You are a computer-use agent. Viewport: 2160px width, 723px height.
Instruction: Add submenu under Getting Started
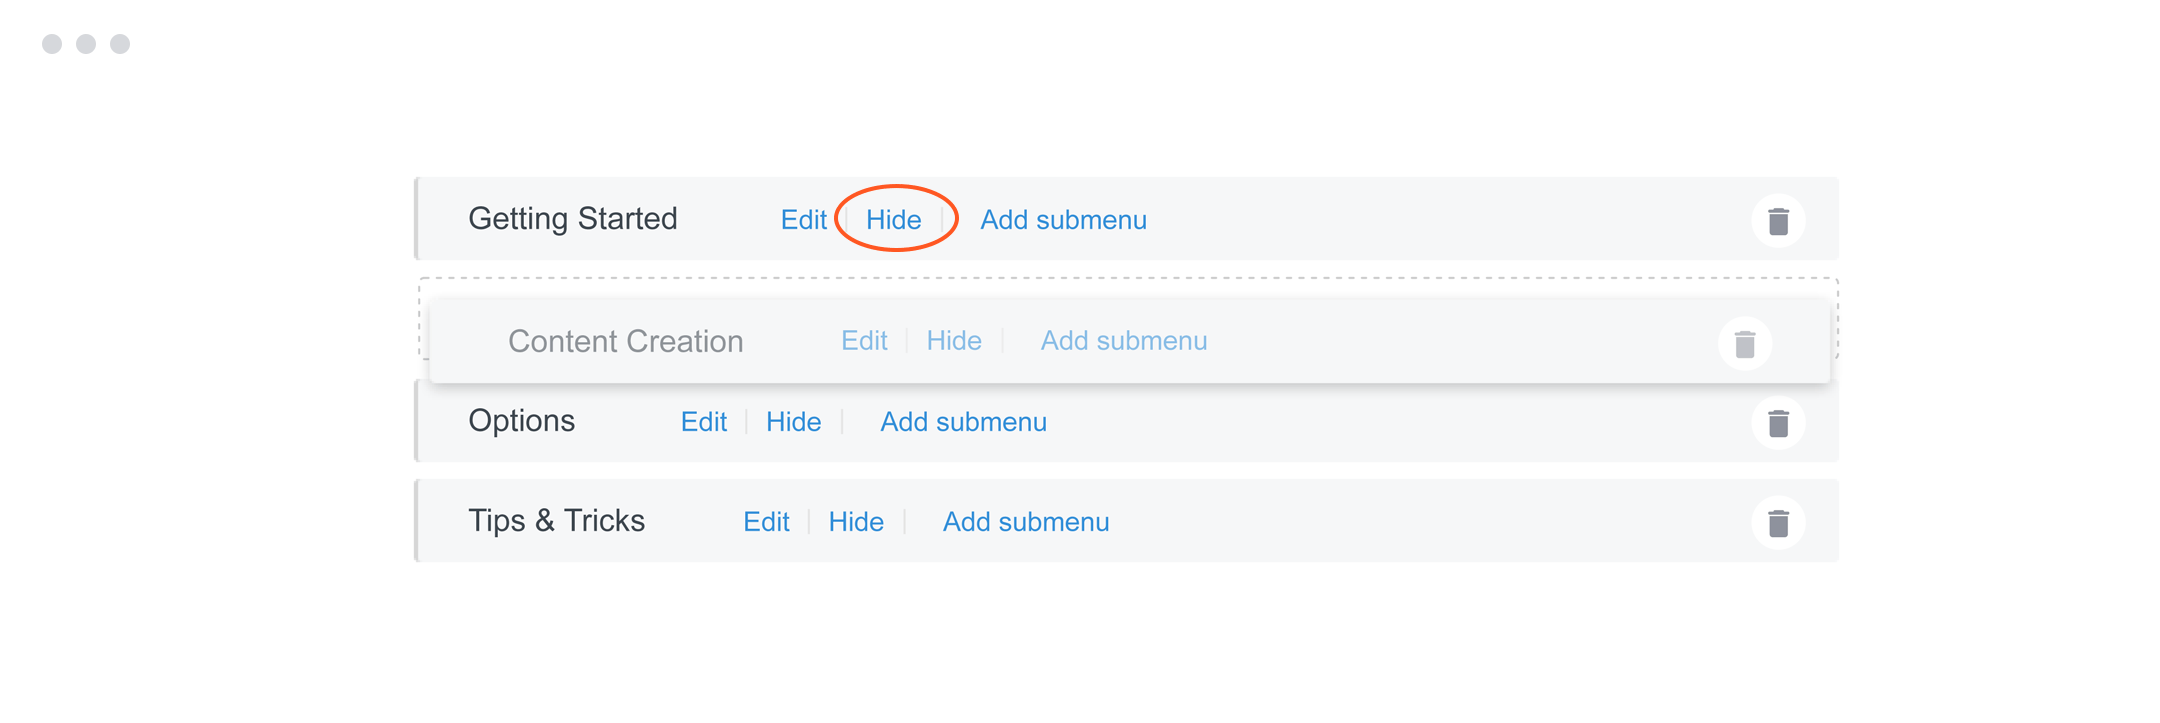1063,220
